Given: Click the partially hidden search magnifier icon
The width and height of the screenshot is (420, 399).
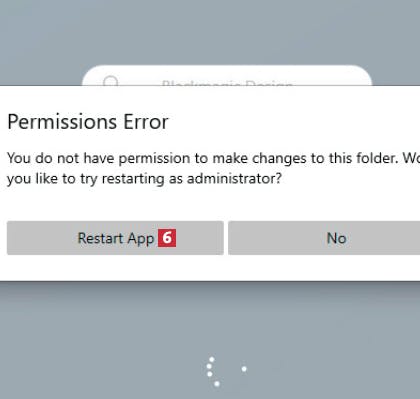Looking at the screenshot, I should (111, 81).
